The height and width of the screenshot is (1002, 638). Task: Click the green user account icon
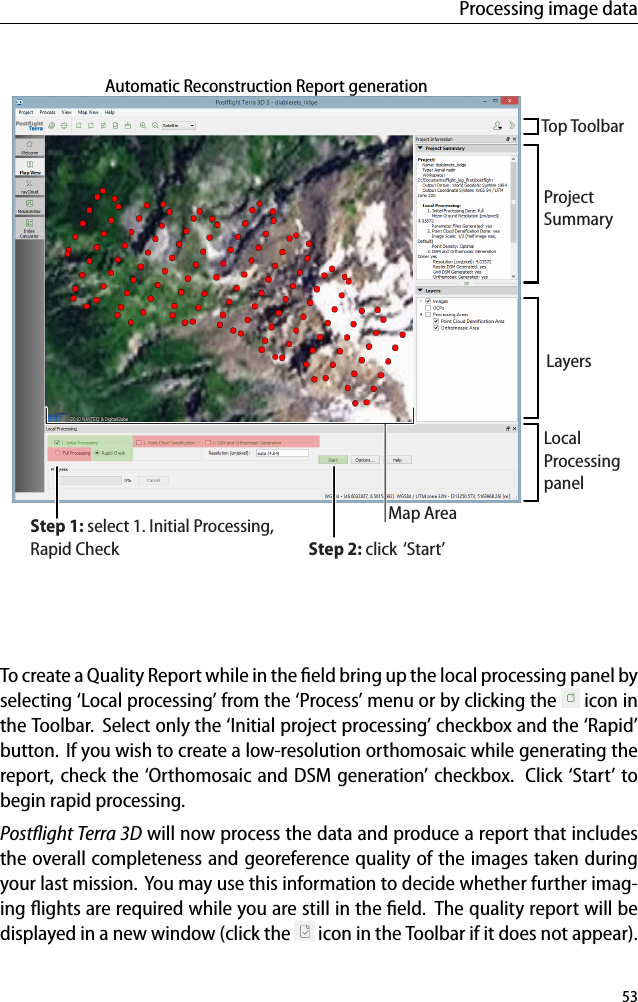click(497, 126)
